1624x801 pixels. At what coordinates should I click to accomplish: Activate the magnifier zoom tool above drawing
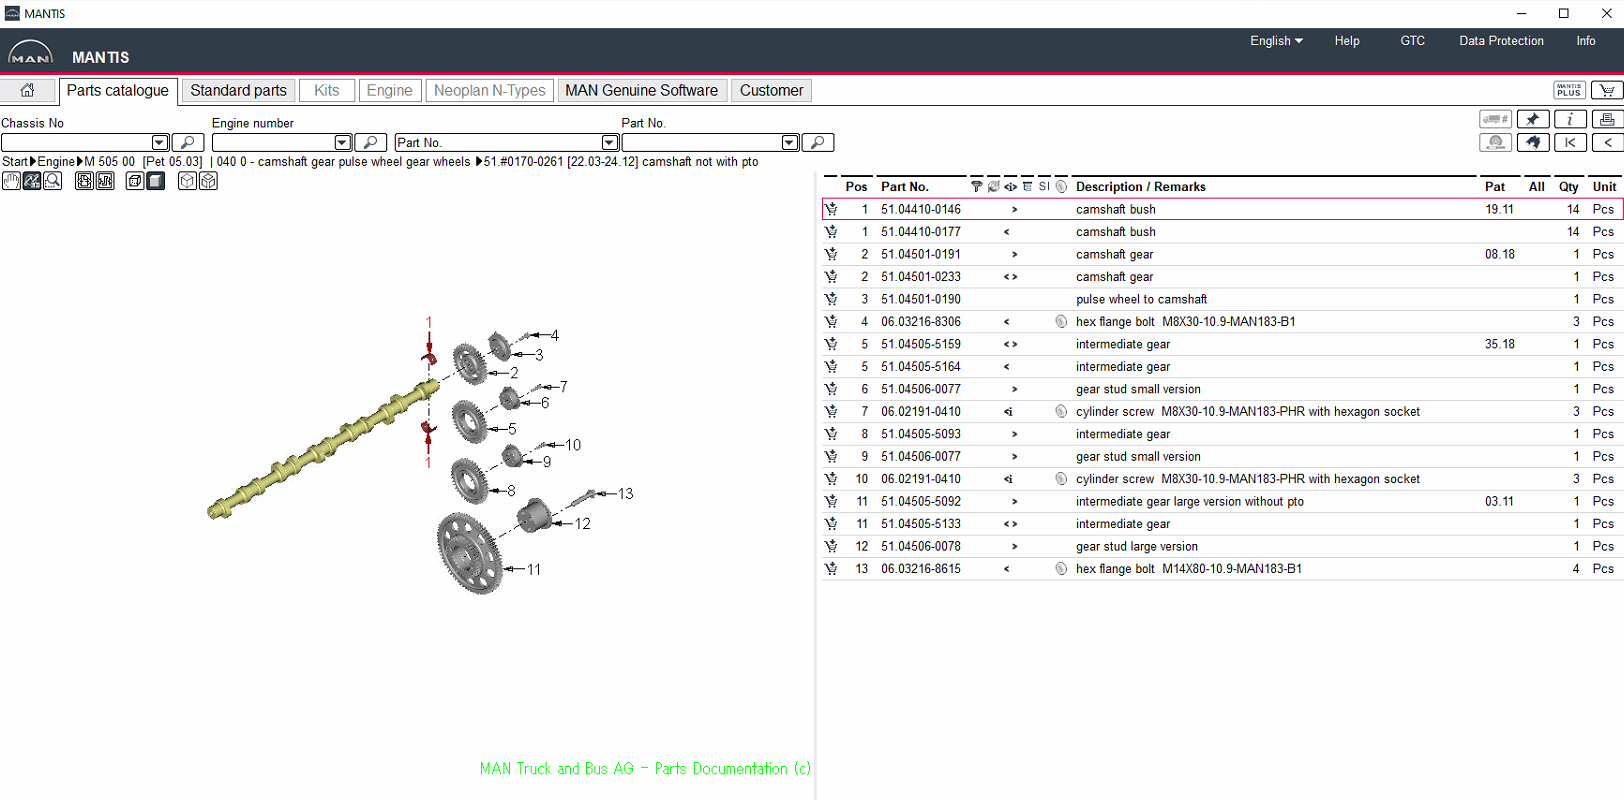tap(53, 181)
